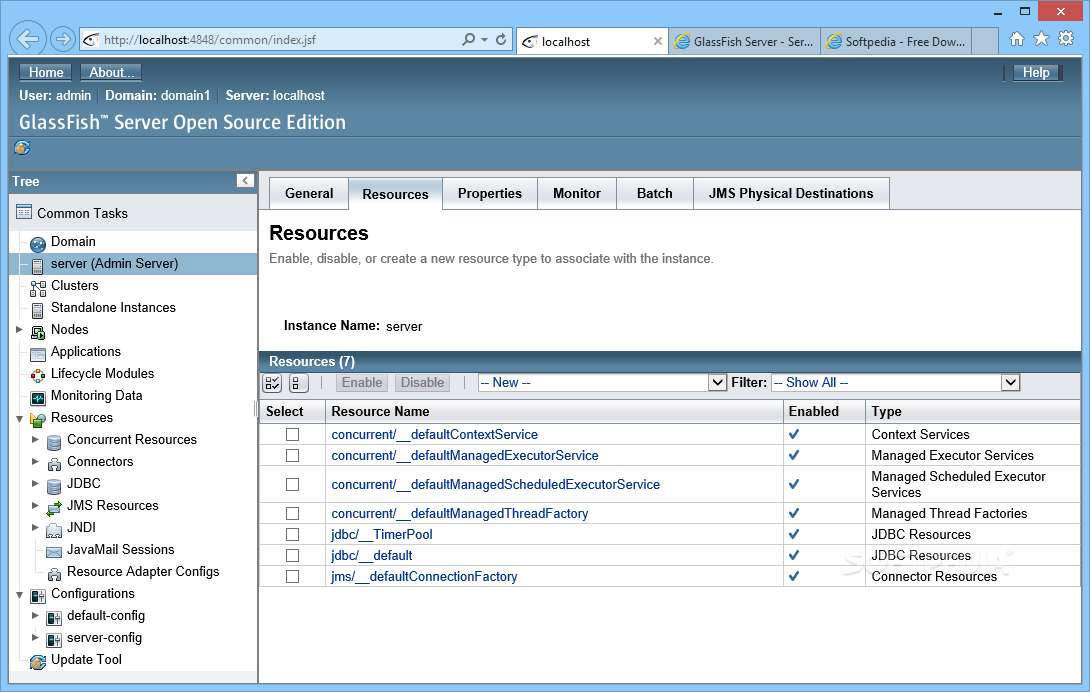
Task: Click the Configurations icon in tree
Action: [x=38, y=596]
